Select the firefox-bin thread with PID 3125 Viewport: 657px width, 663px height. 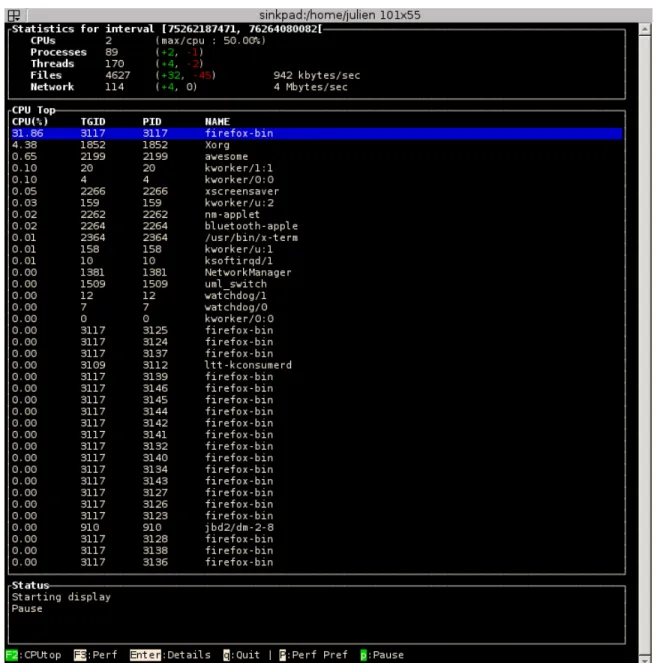tap(317, 331)
